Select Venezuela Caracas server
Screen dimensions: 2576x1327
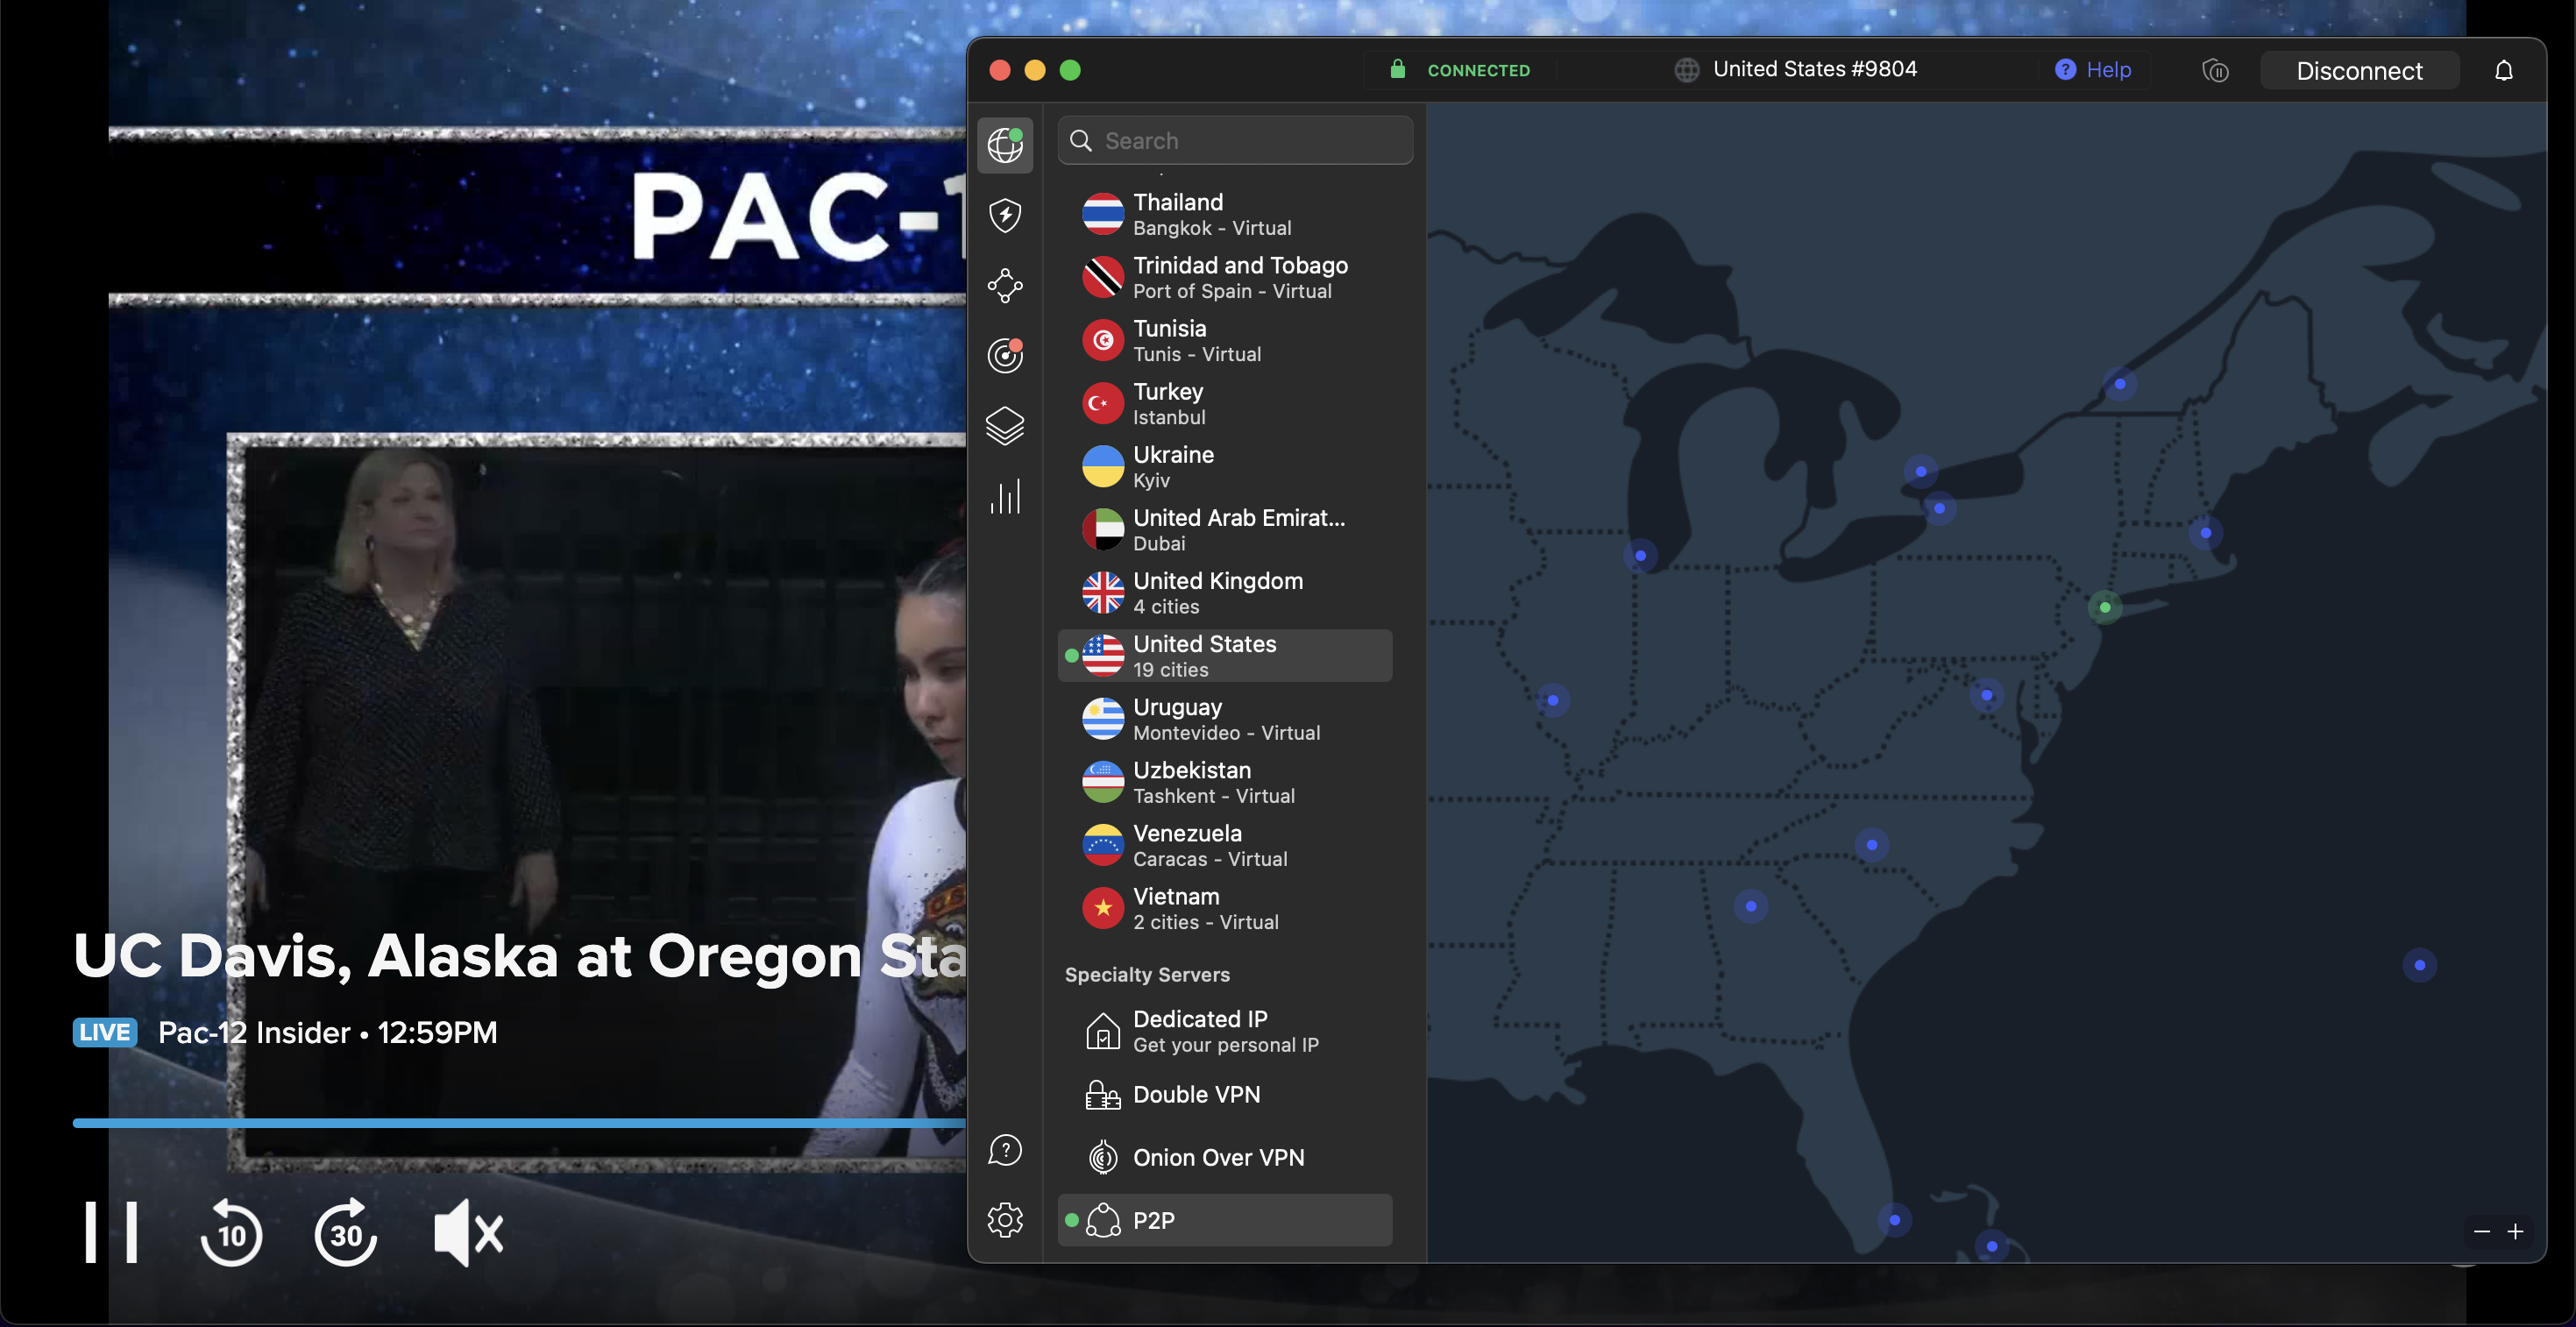[x=1225, y=844]
